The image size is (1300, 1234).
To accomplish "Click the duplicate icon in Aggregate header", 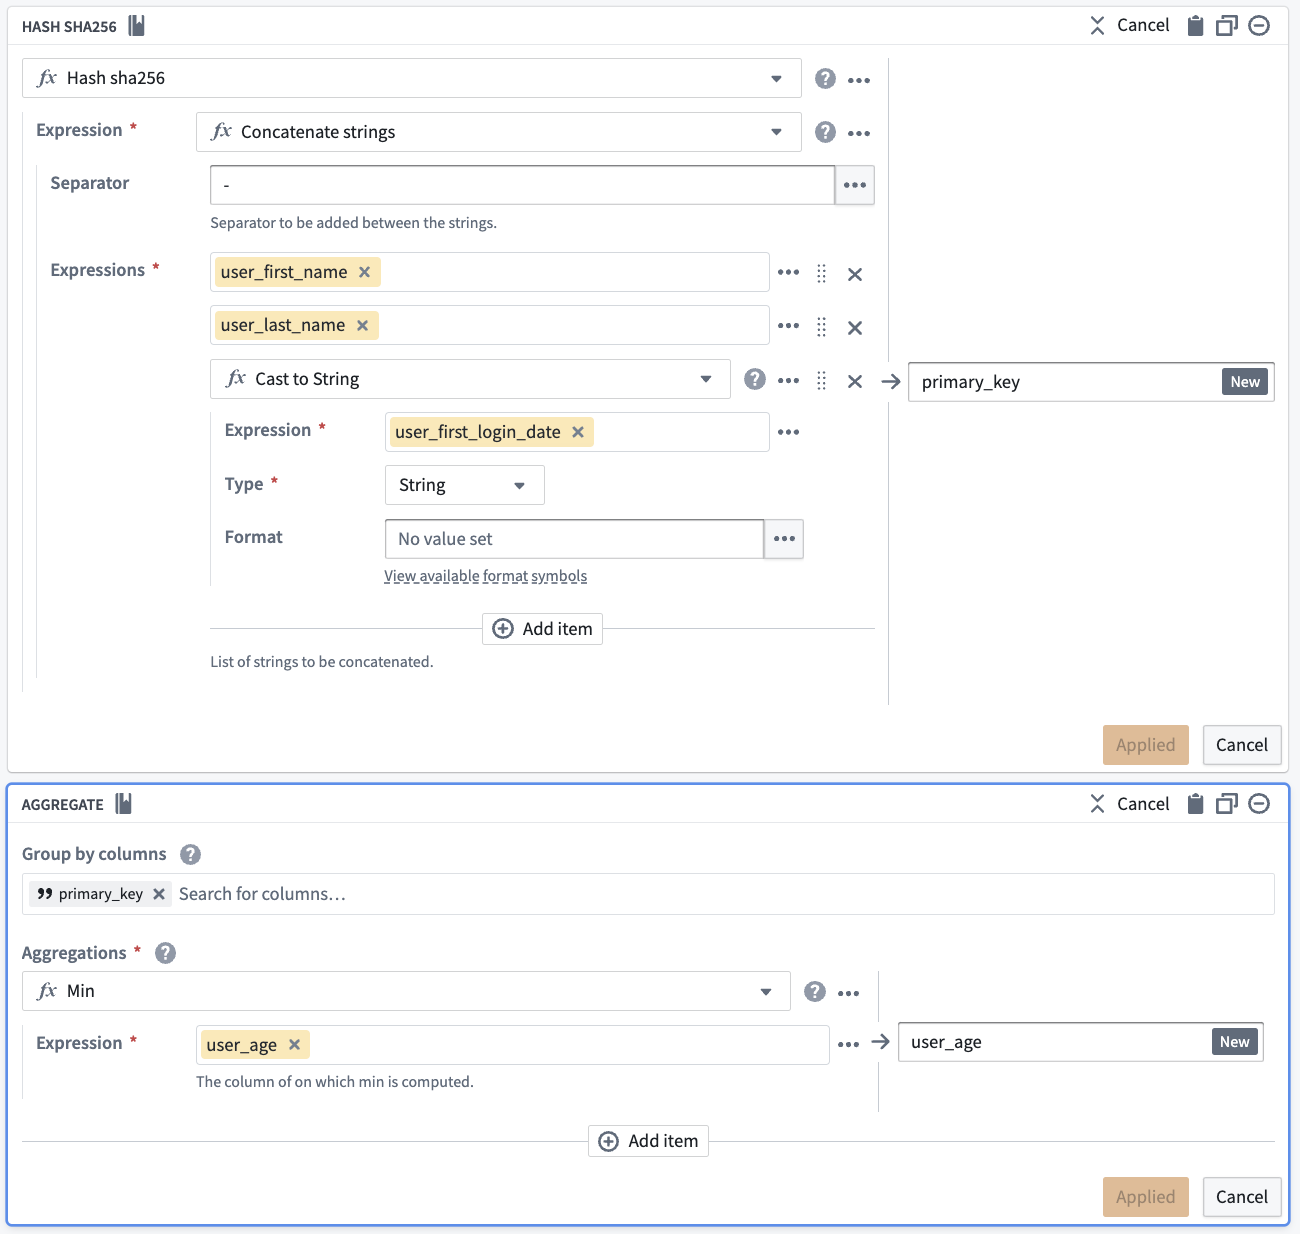I will (1227, 804).
